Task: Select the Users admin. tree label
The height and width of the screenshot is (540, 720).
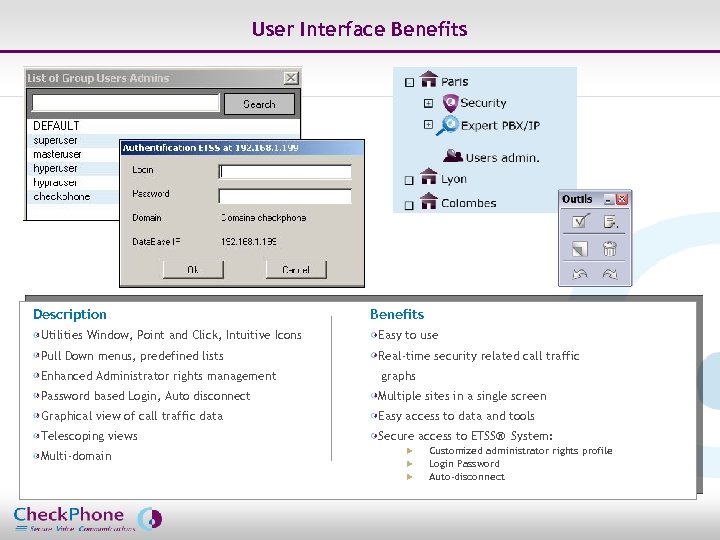Action: [502, 158]
